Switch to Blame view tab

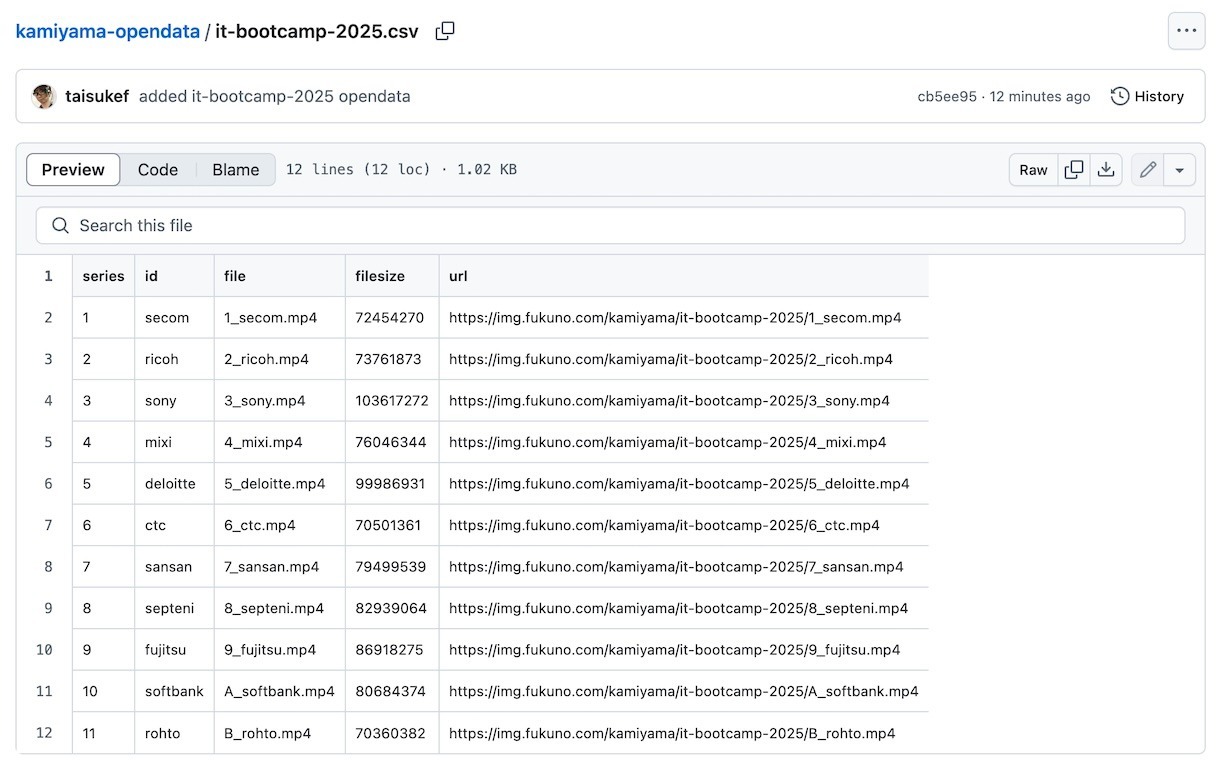click(236, 170)
